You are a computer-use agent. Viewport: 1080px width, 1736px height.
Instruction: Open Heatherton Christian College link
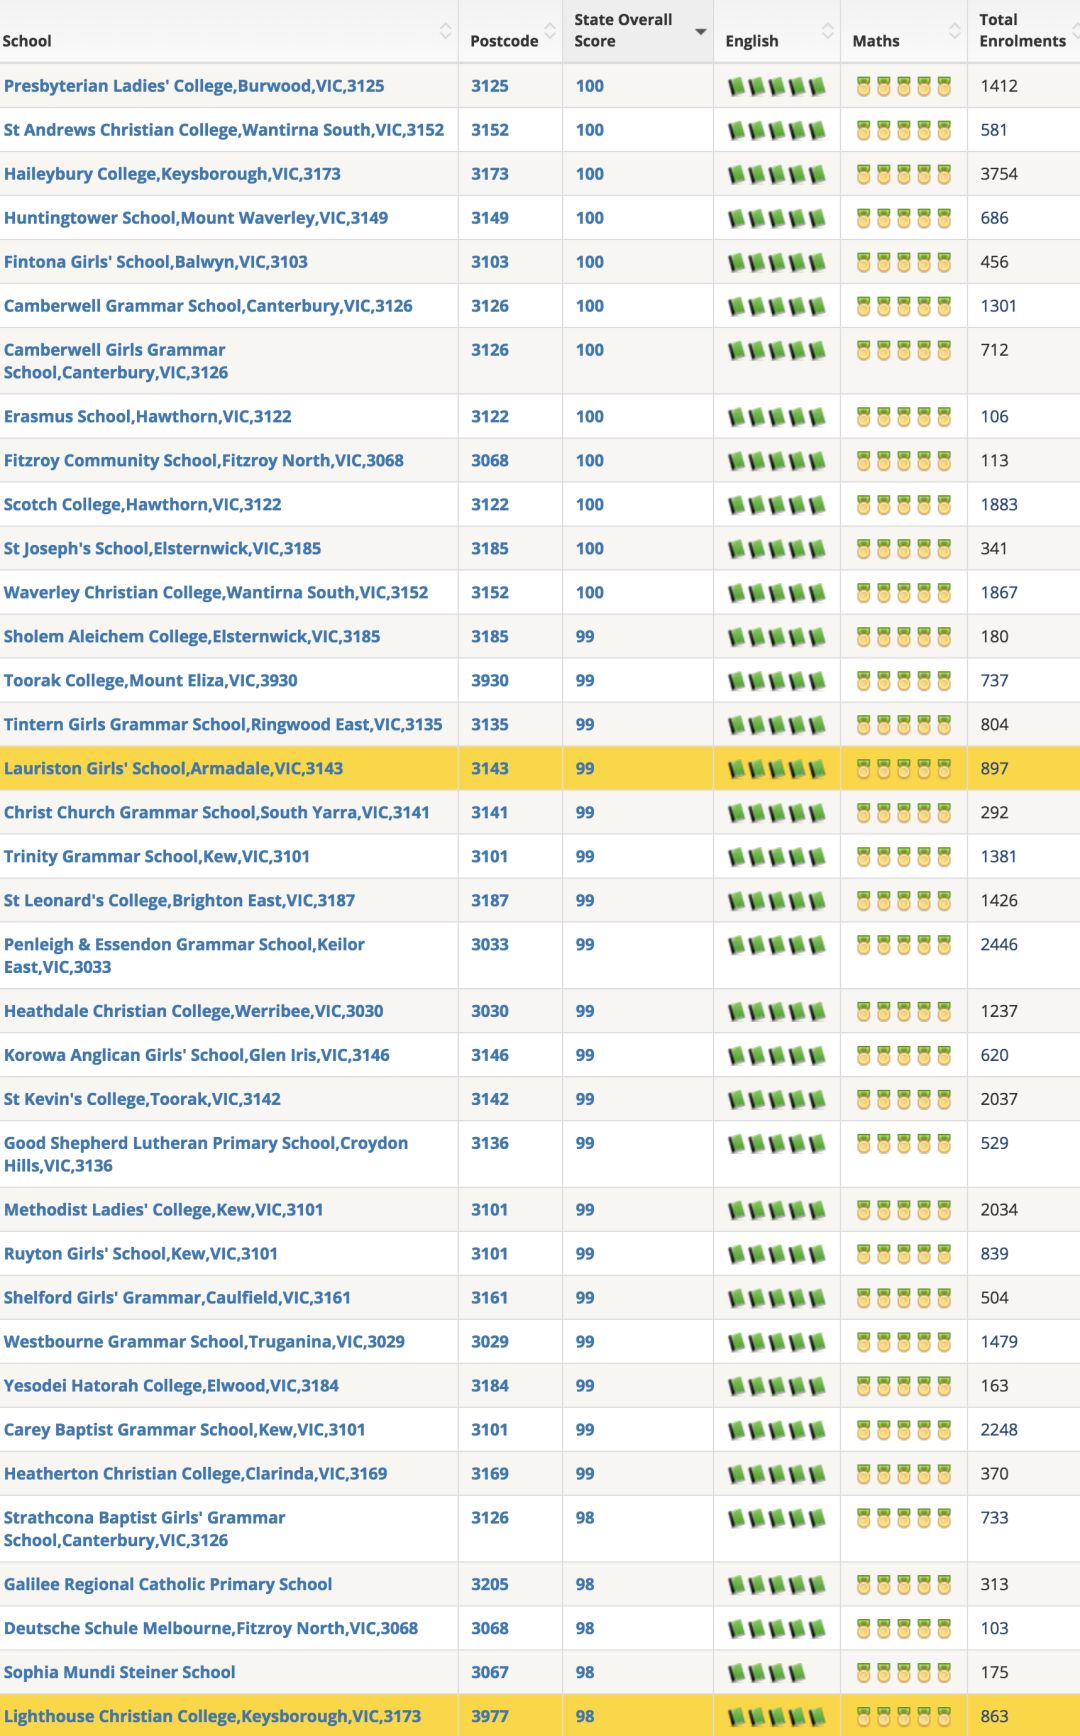tap(196, 1474)
